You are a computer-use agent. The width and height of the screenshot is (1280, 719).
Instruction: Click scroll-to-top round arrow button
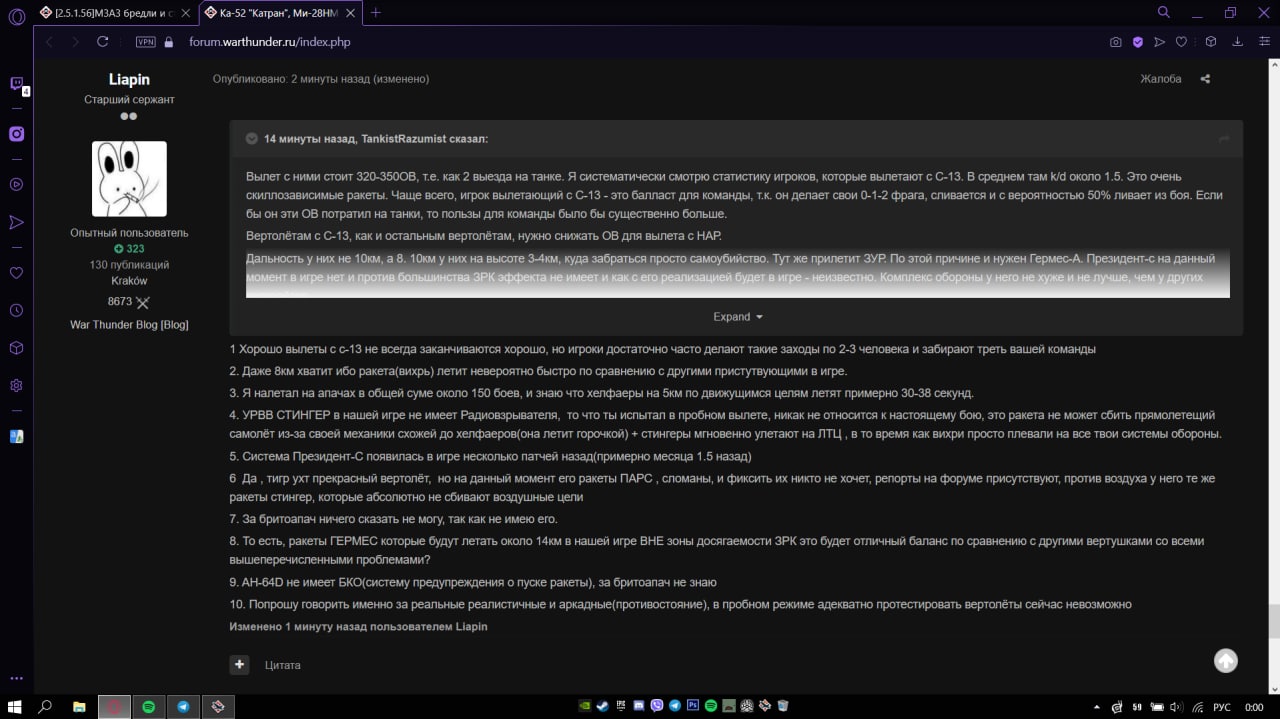1226,661
